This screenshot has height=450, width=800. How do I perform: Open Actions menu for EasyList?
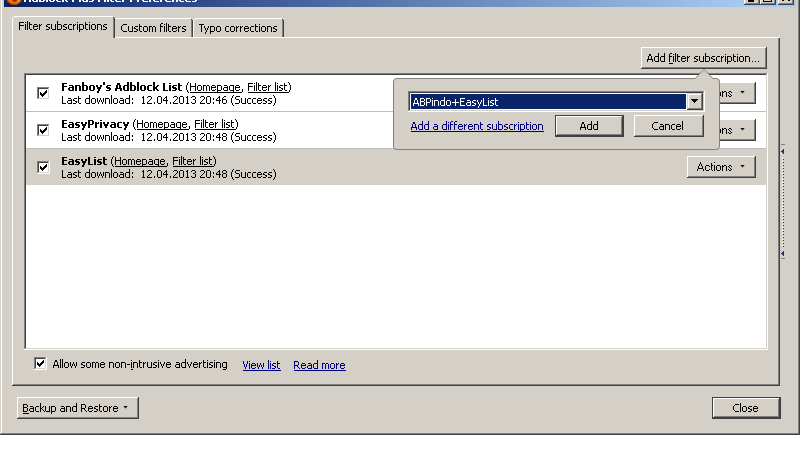[721, 167]
